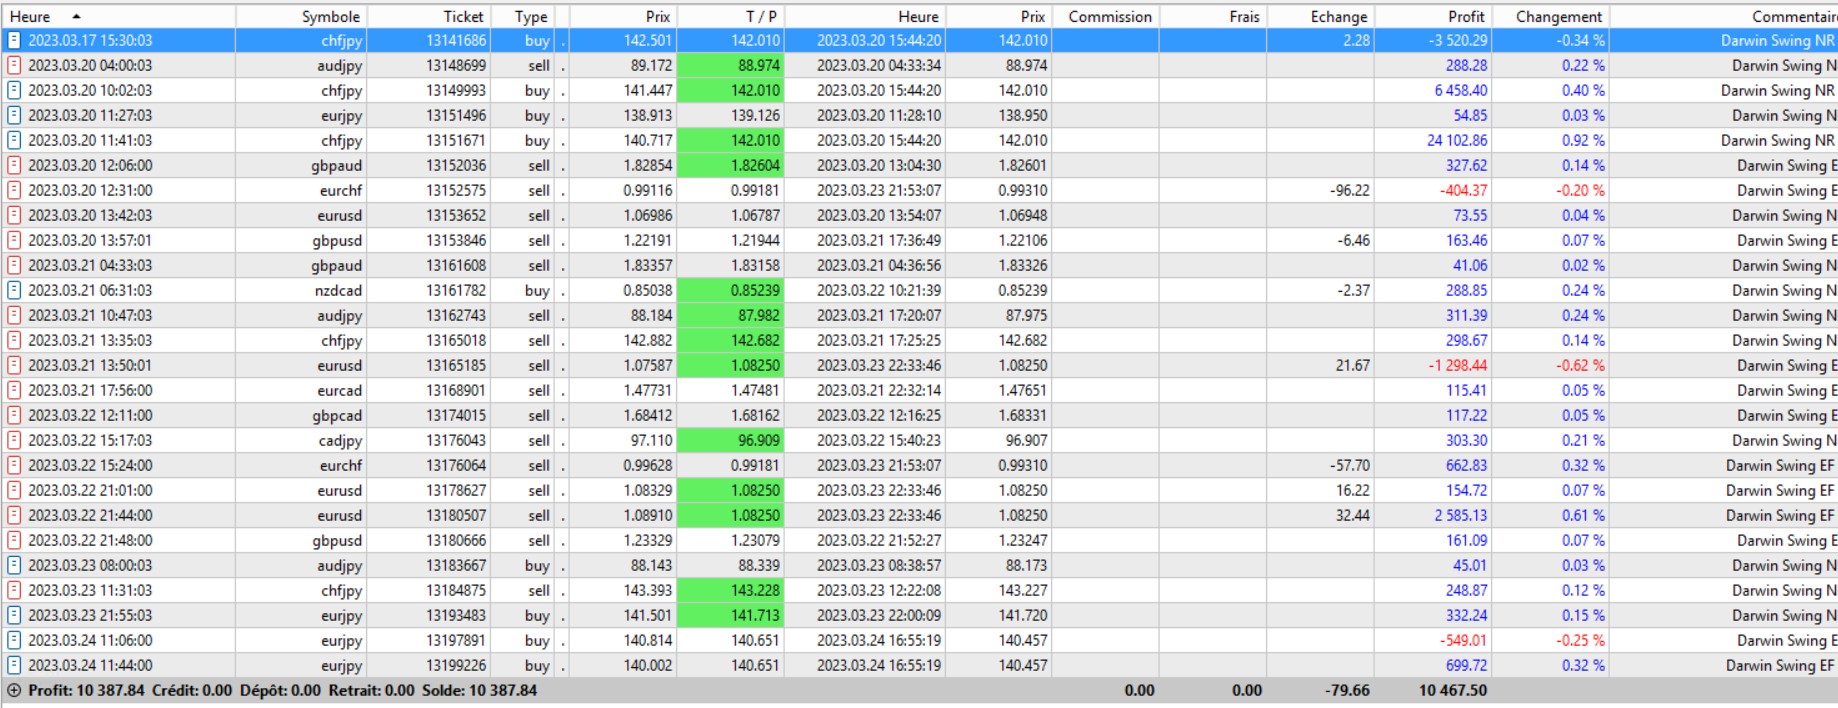Click the green T/P cell 96.909
The image size is (1838, 708).
click(731, 440)
